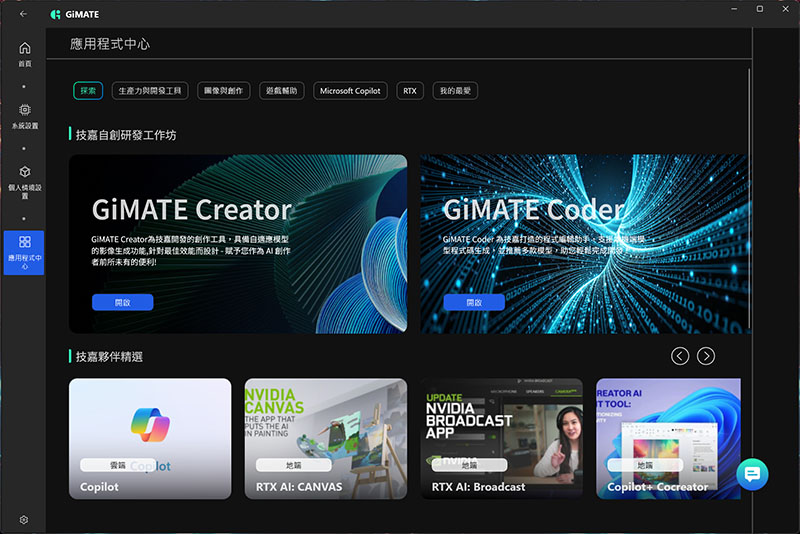800x534 pixels.
Task: Click the GiMATE logo icon
Action: pos(54,15)
